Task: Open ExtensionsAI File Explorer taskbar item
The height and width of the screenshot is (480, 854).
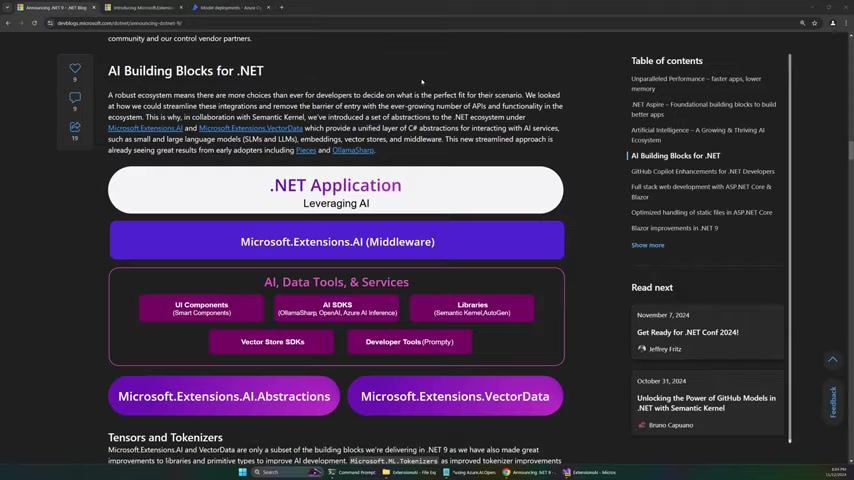Action: pyautogui.click(x=410, y=472)
